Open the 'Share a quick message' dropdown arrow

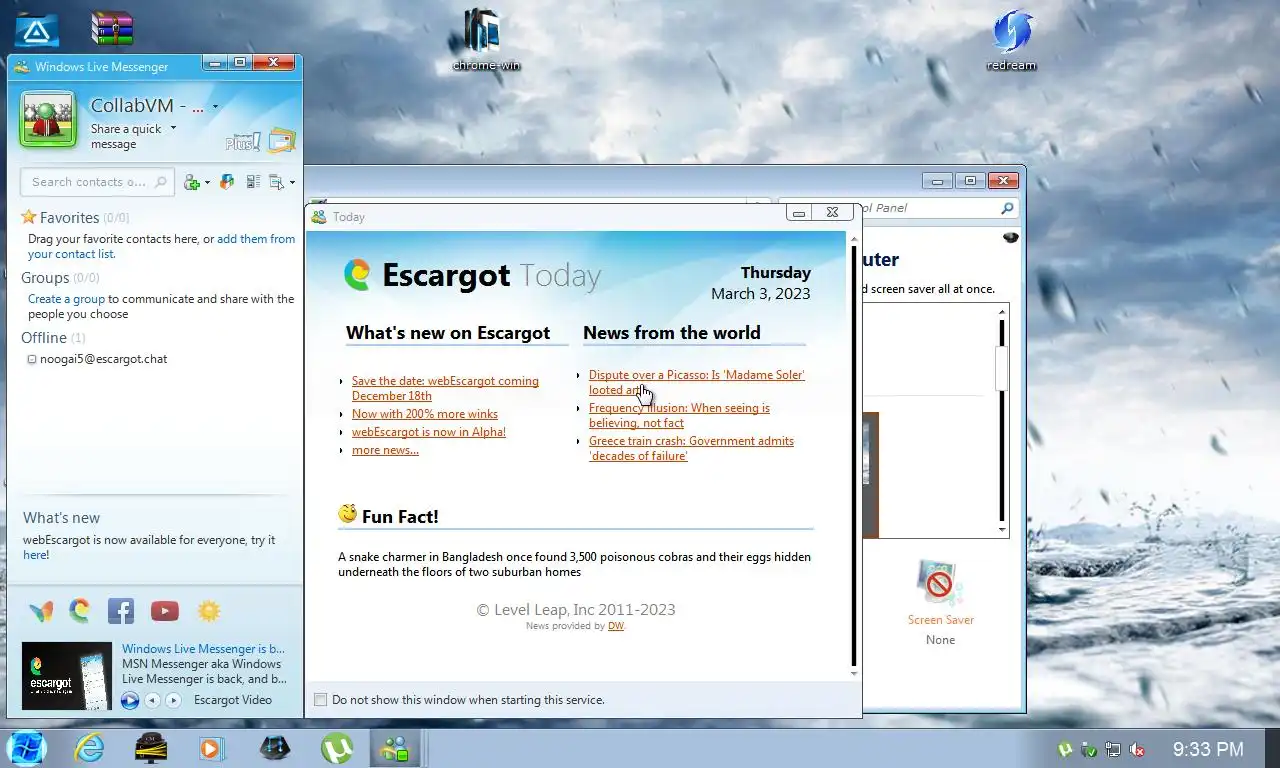[x=173, y=128]
